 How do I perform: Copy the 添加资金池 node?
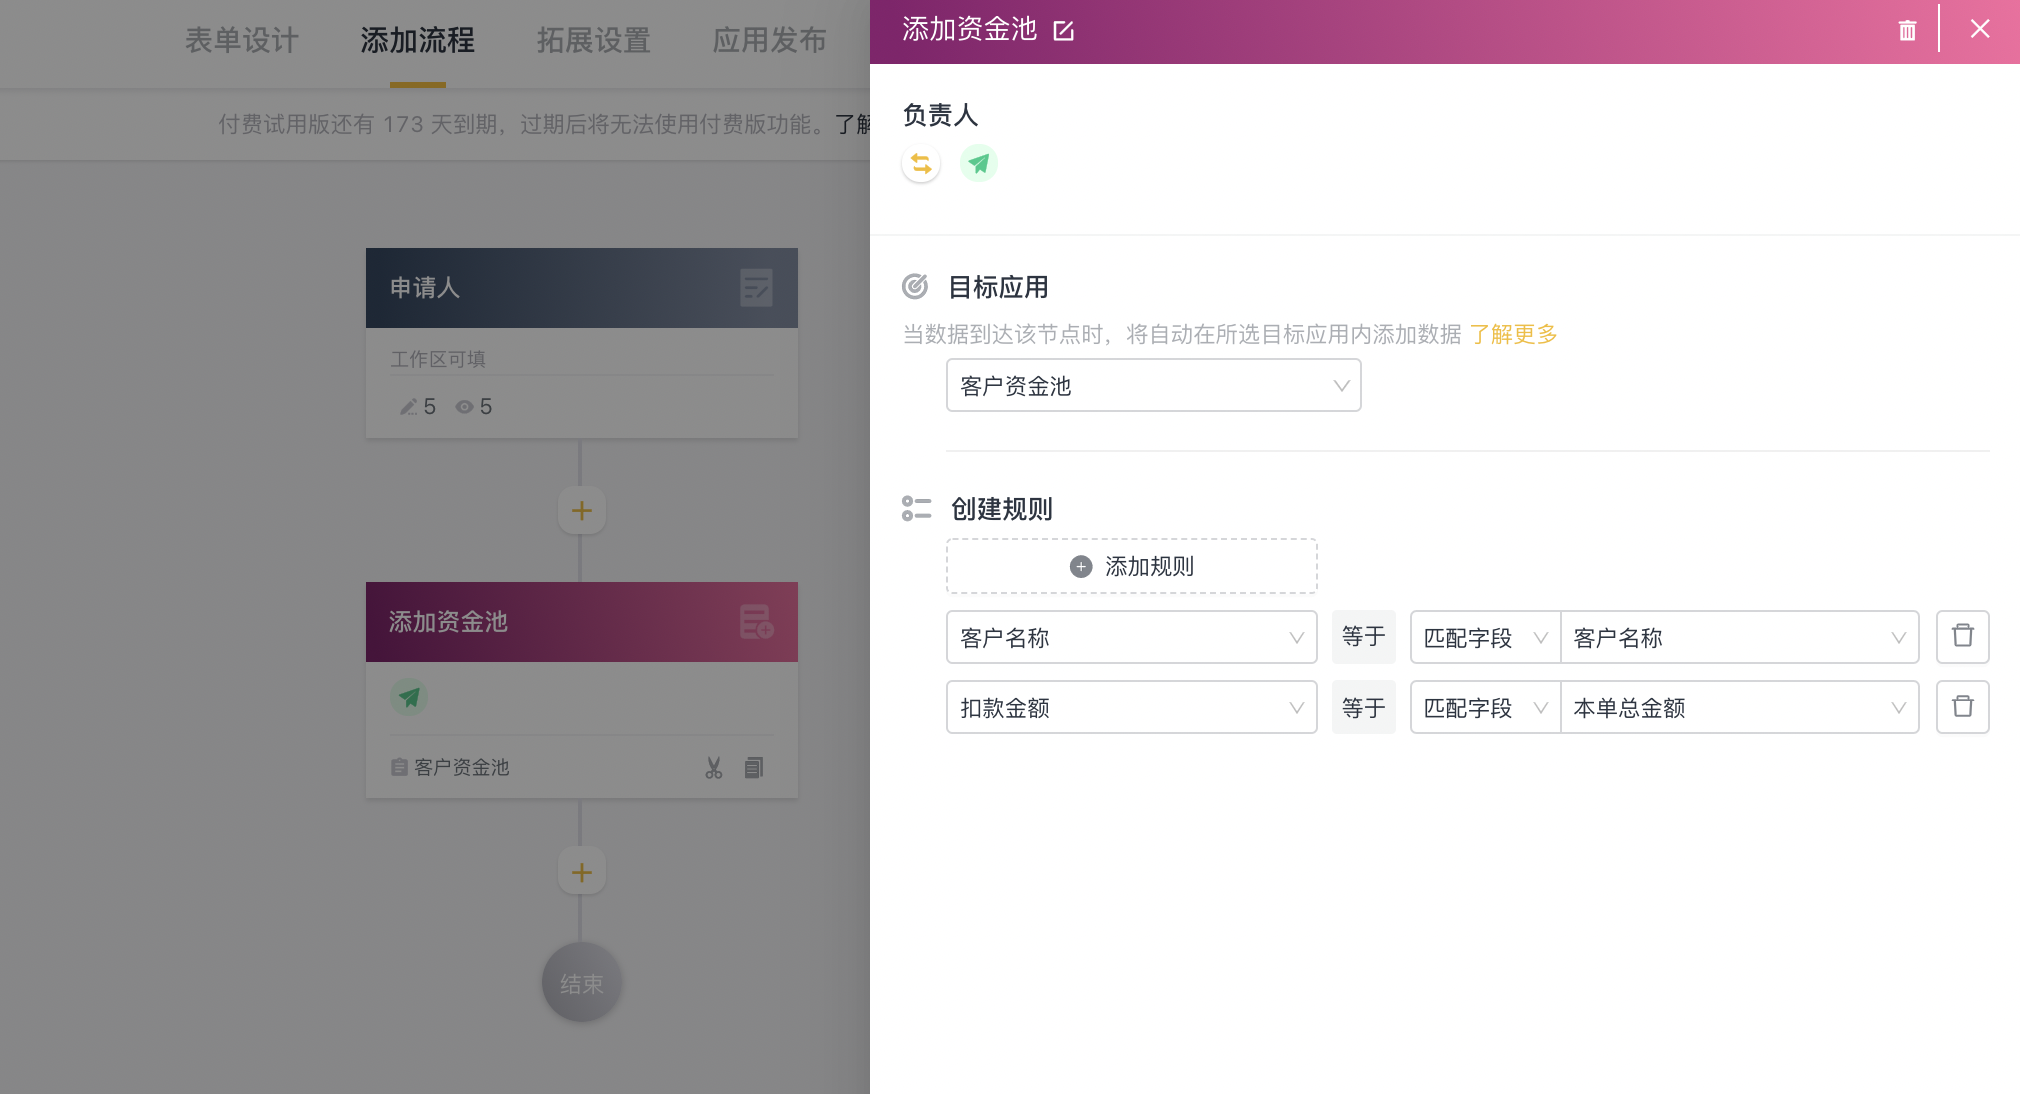(x=754, y=768)
